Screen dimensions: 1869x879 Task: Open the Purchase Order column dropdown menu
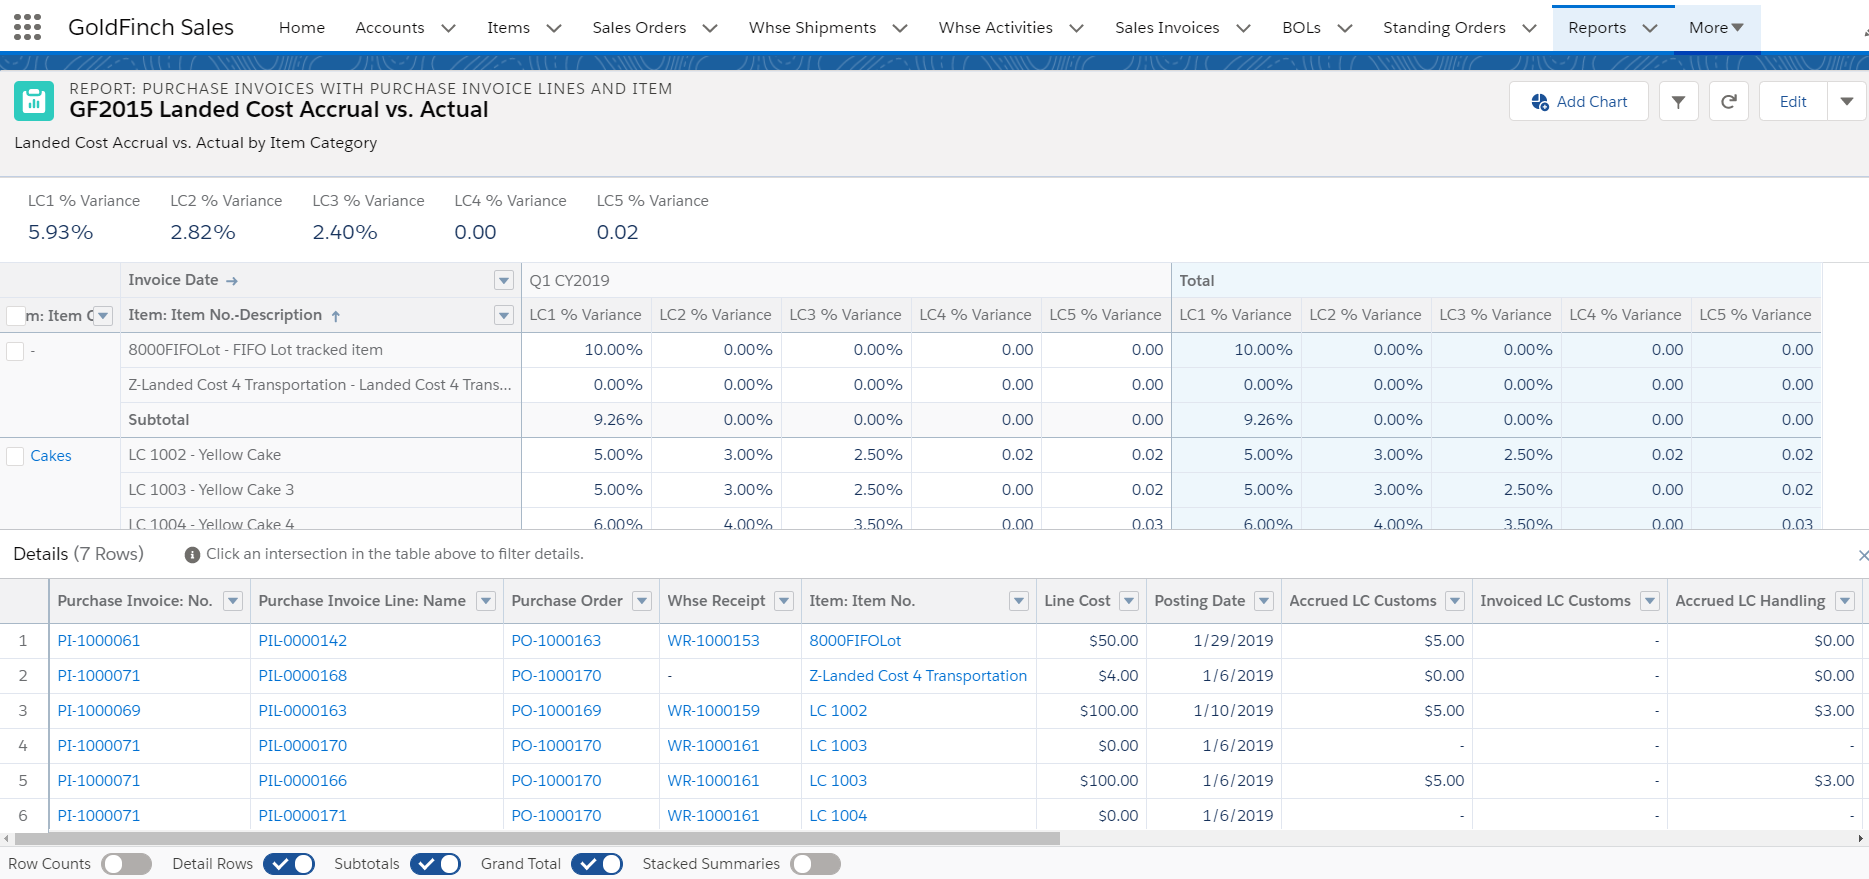pos(642,601)
